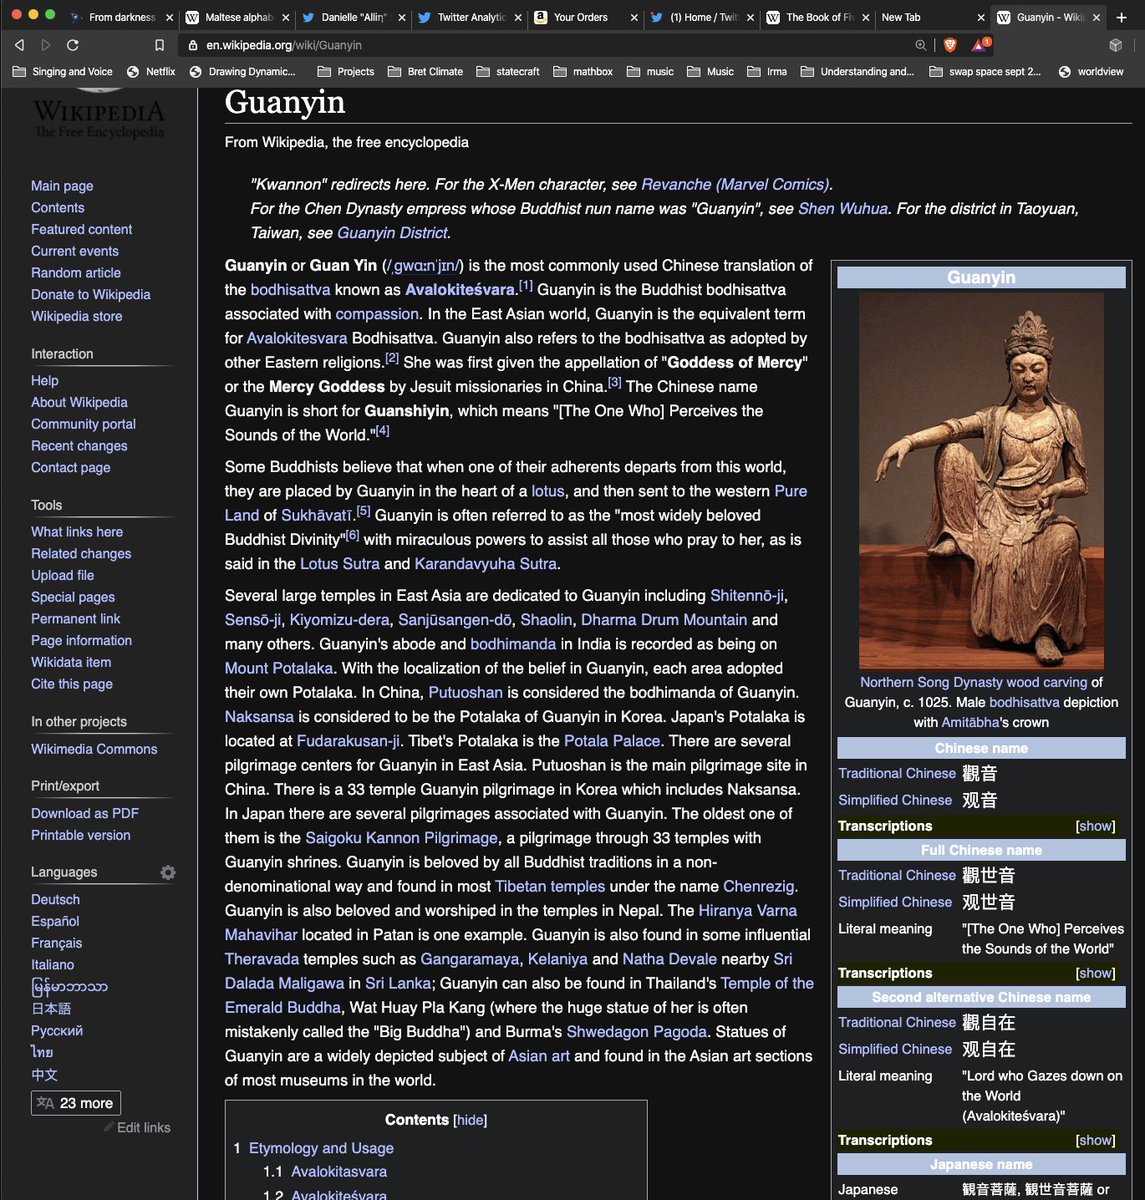Open Random article in the sidebar
The image size is (1145, 1200).
pos(76,273)
